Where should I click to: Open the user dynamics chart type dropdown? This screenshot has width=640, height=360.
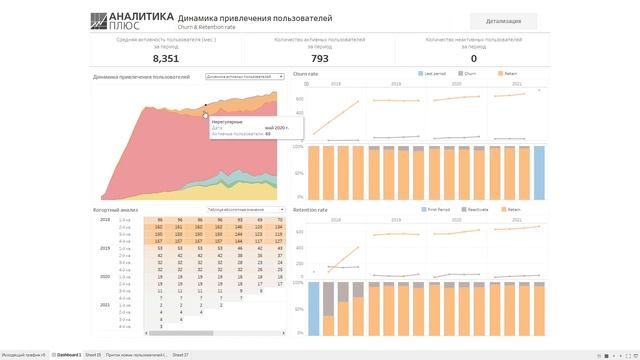click(244, 77)
